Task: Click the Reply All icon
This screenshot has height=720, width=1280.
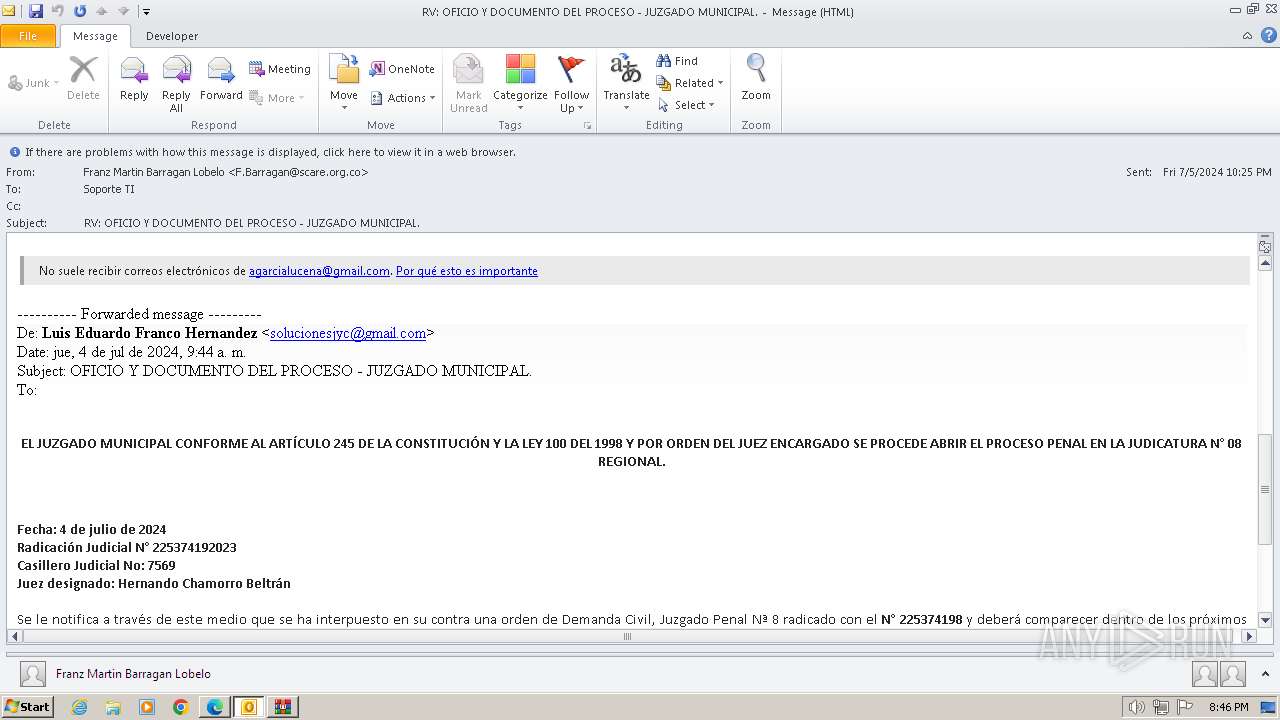Action: tap(176, 84)
